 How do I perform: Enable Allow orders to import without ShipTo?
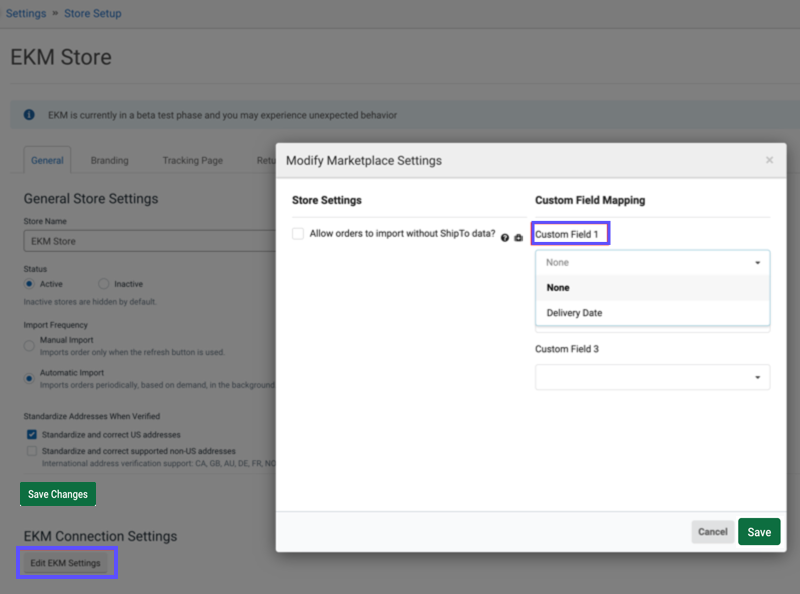coord(298,234)
